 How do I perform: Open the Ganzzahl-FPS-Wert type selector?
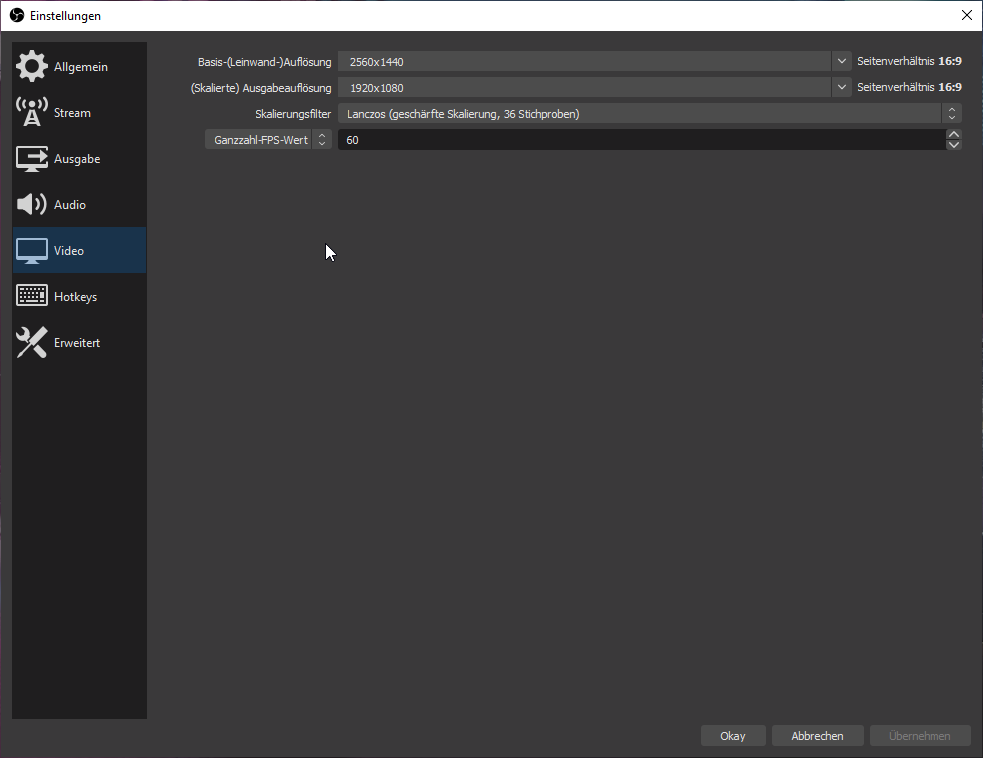(268, 139)
